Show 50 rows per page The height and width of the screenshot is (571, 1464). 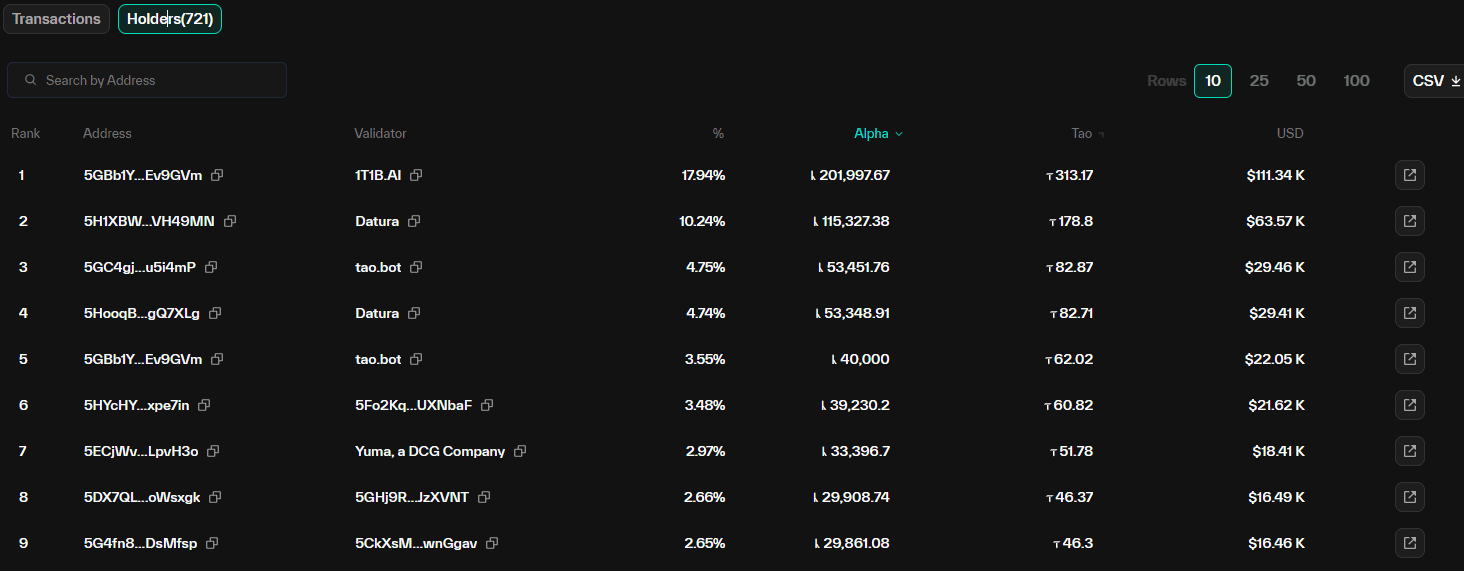click(1306, 81)
